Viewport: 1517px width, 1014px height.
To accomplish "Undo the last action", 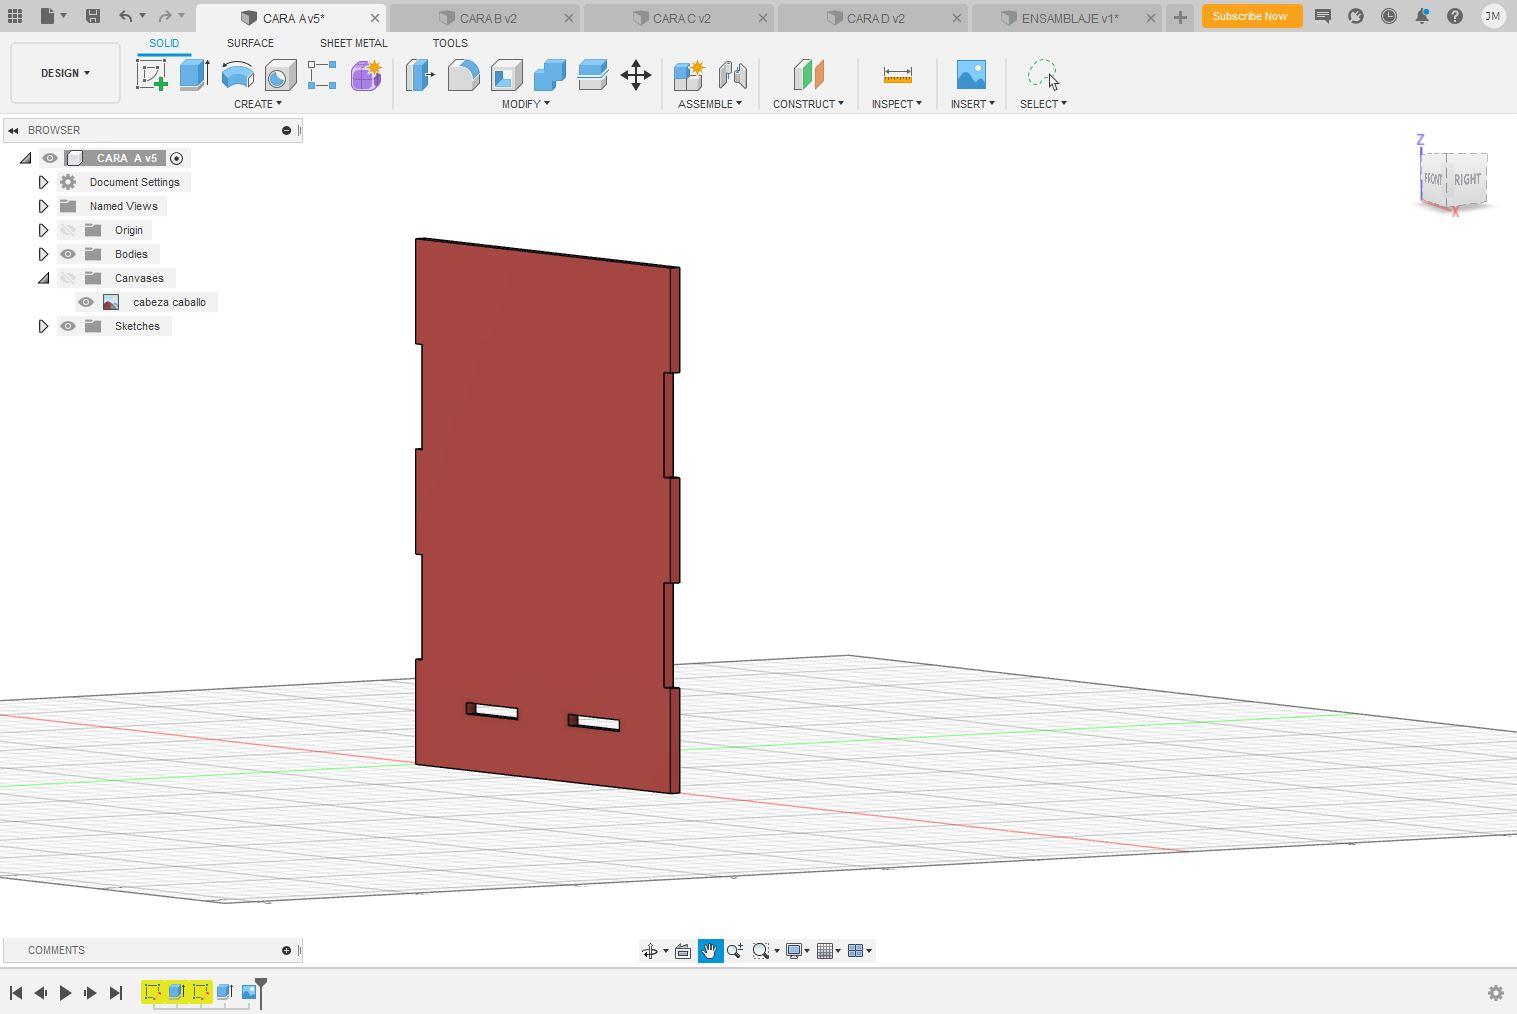I will 125,16.
